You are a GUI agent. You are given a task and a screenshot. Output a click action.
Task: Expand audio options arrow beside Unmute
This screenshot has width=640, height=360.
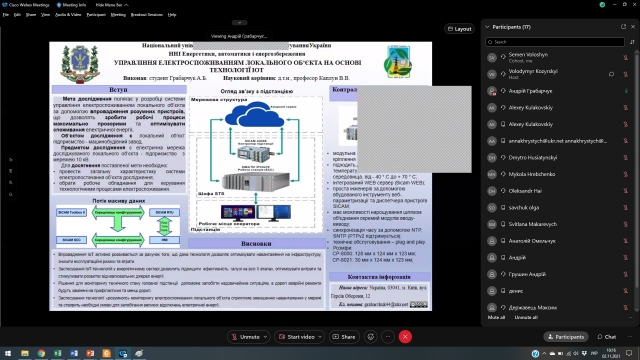pos(265,337)
